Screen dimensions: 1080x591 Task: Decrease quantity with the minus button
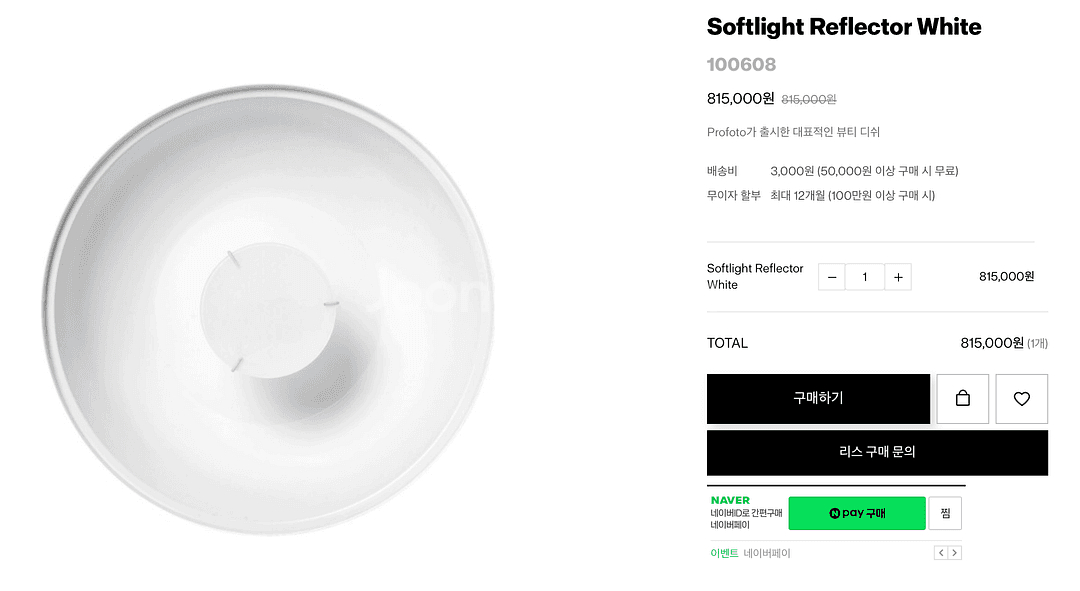[x=832, y=277]
